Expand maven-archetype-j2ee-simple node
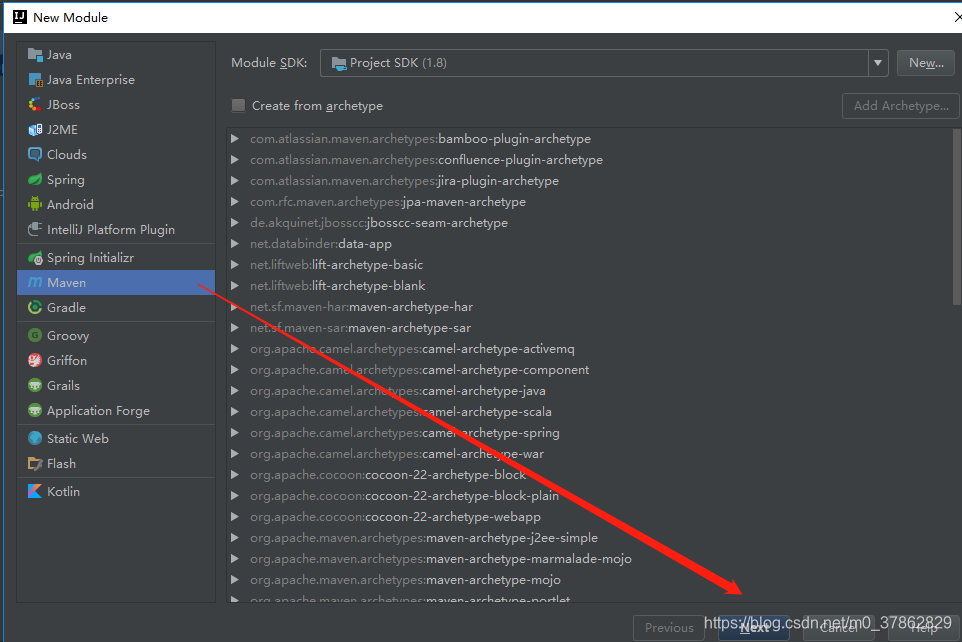 point(234,538)
